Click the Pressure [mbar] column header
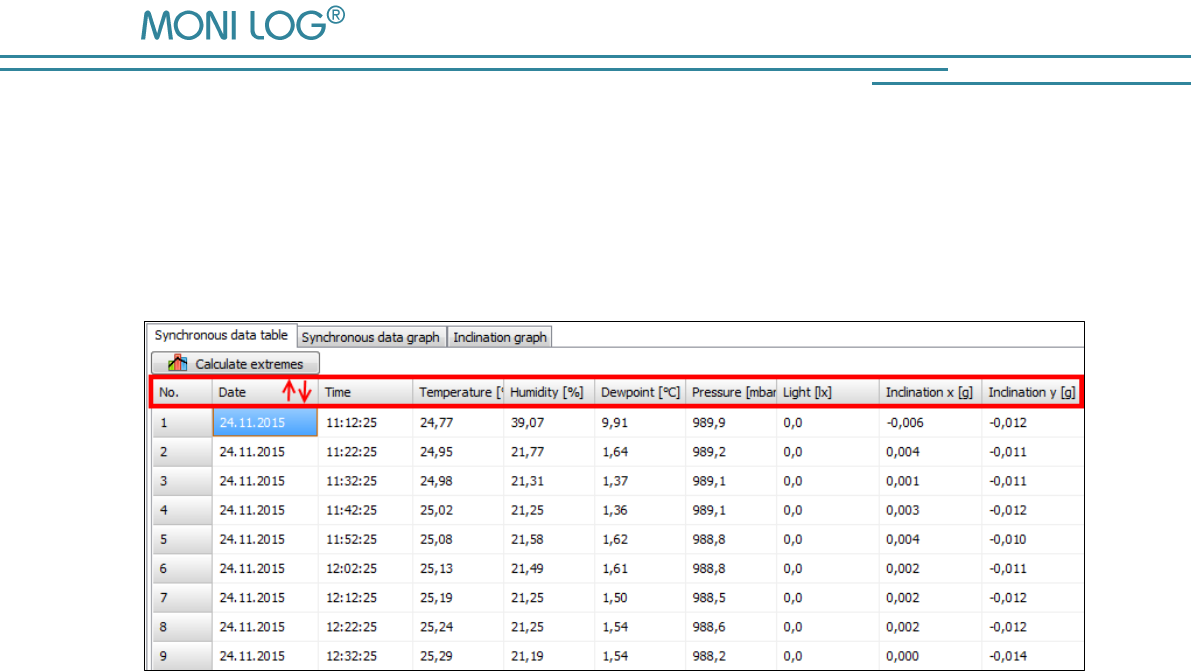This screenshot has width=1191, height=671. pyautogui.click(x=731, y=392)
